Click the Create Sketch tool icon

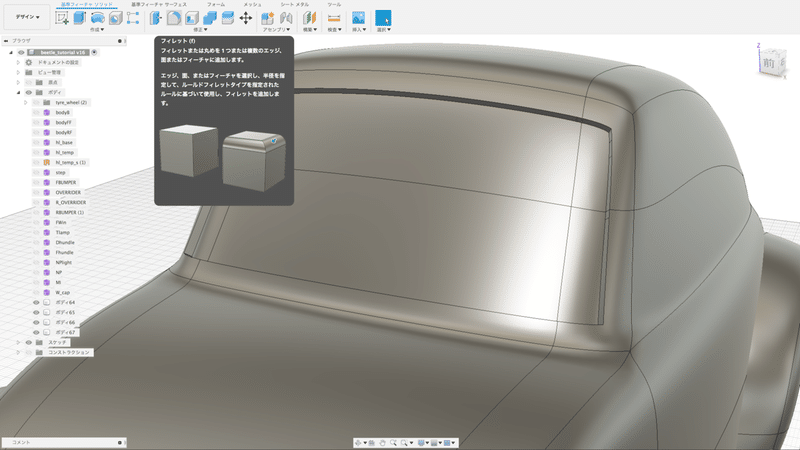63,18
